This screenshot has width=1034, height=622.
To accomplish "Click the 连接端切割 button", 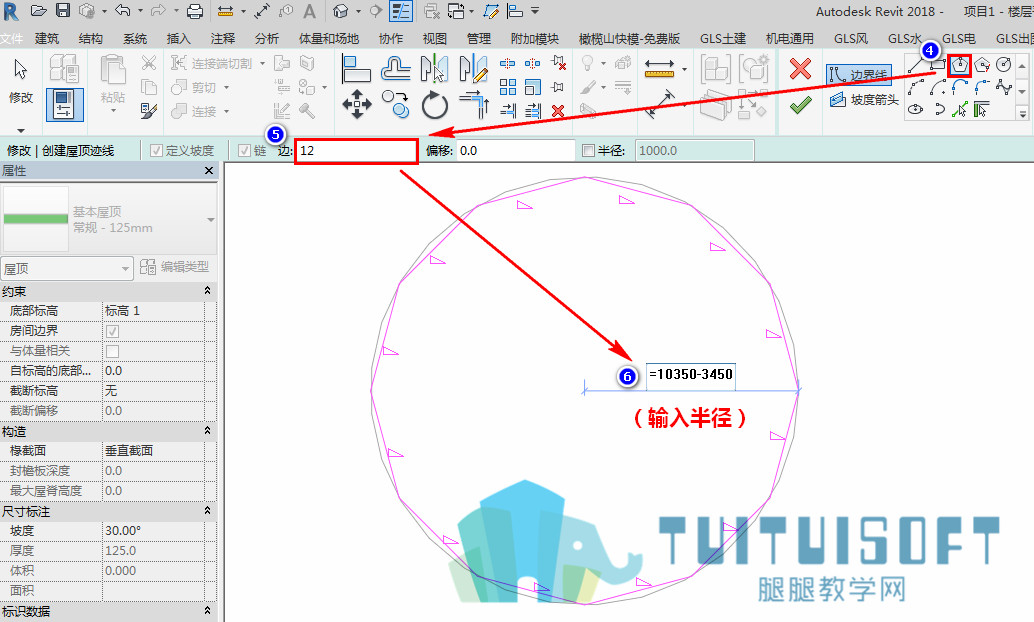I will [212, 63].
